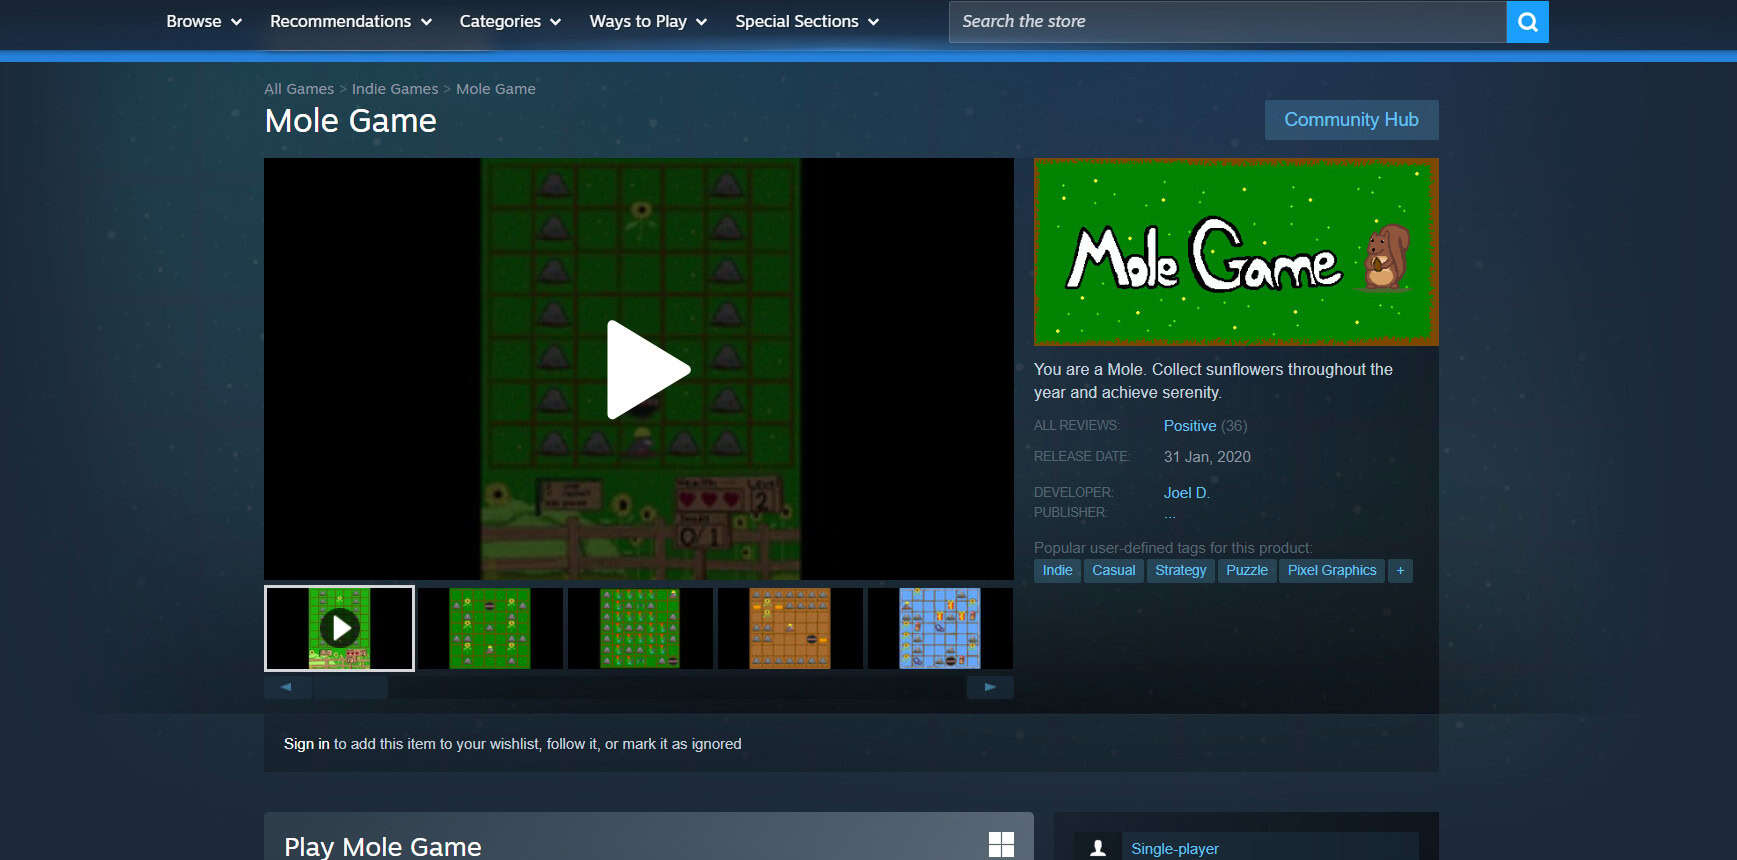The width and height of the screenshot is (1737, 860).
Task: Open the Mole Game header banner image
Action: 1235,252
